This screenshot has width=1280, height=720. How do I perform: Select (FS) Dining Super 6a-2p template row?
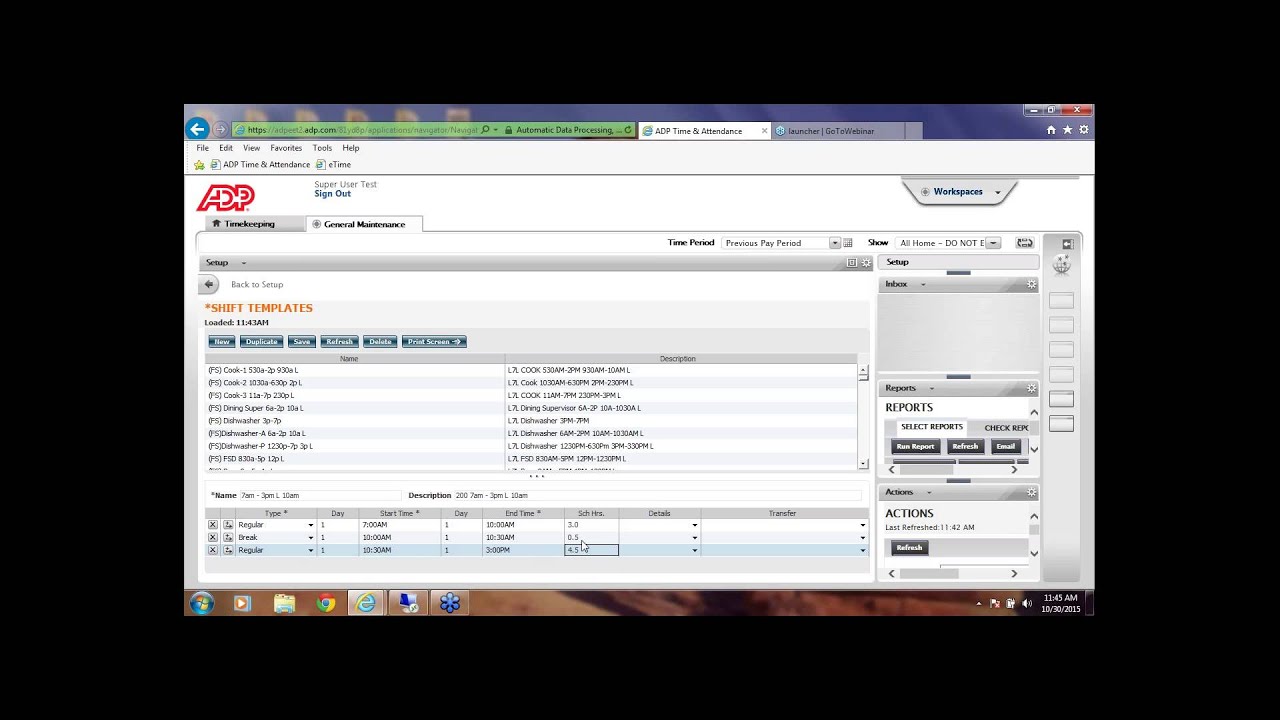pyautogui.click(x=530, y=408)
